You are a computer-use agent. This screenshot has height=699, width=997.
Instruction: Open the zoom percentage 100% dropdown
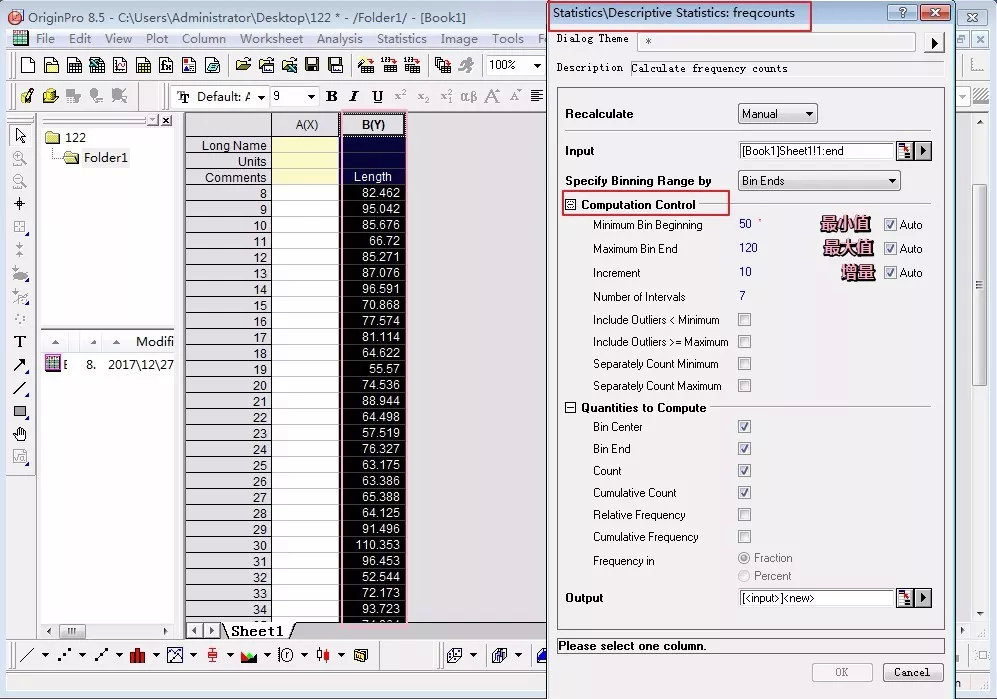coord(537,65)
